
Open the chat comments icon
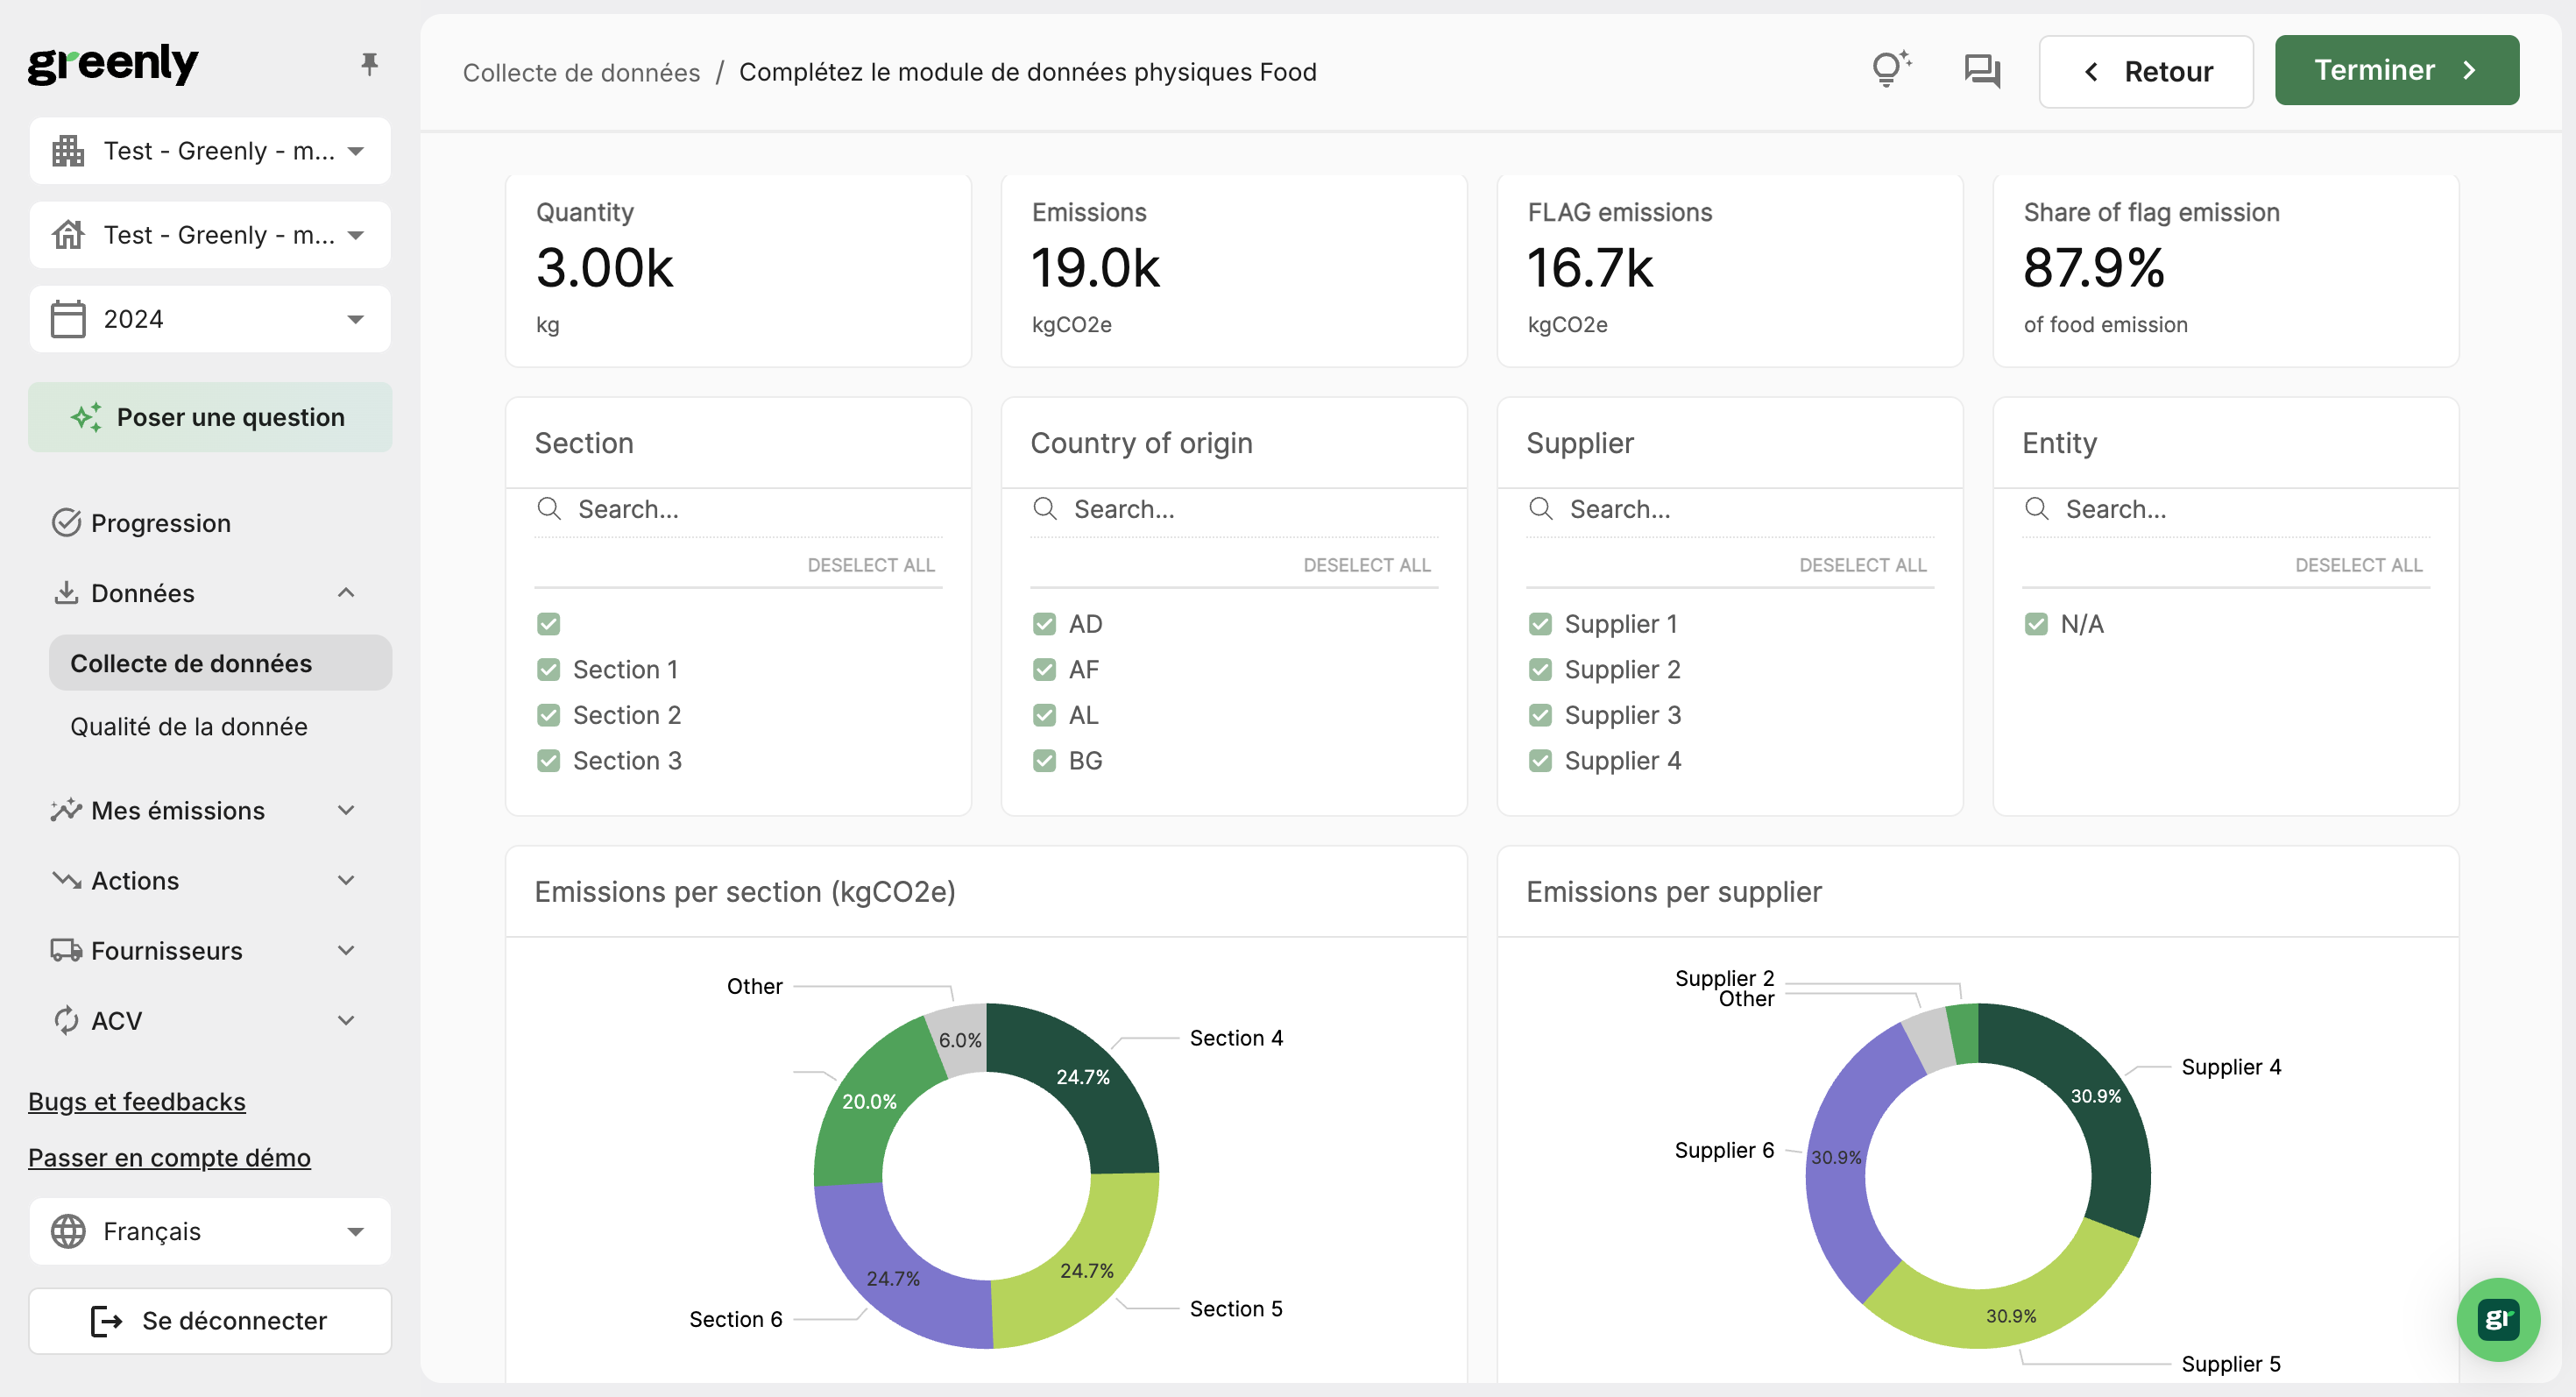click(x=1981, y=71)
